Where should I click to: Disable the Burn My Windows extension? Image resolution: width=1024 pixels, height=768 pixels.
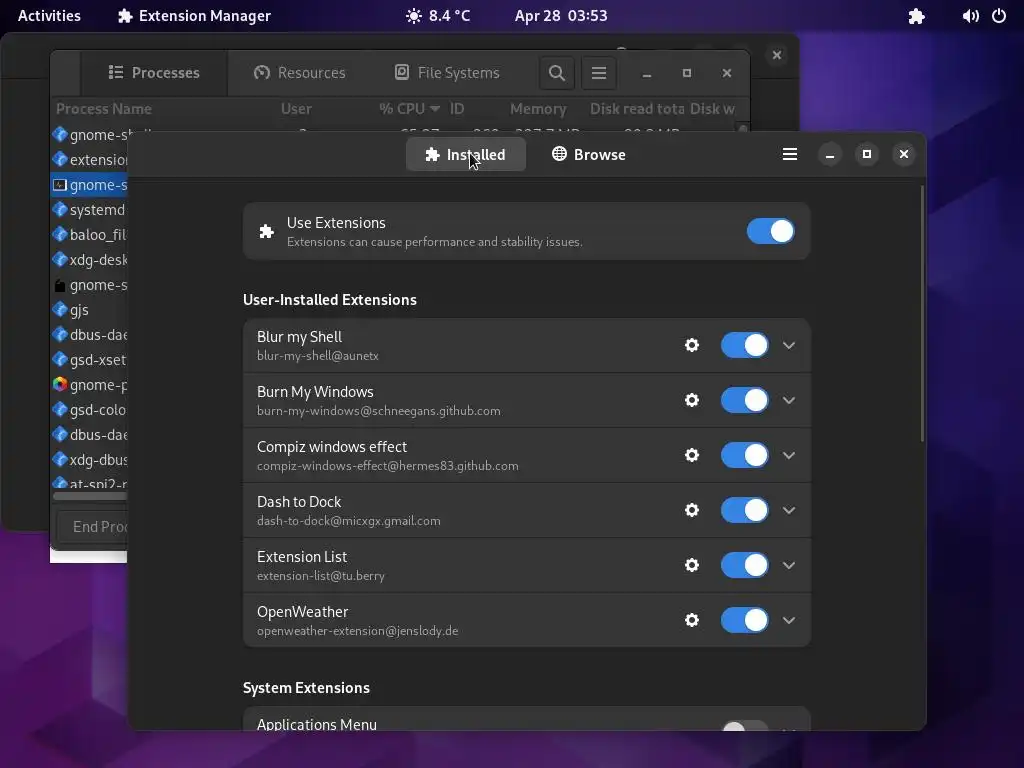pyautogui.click(x=744, y=400)
